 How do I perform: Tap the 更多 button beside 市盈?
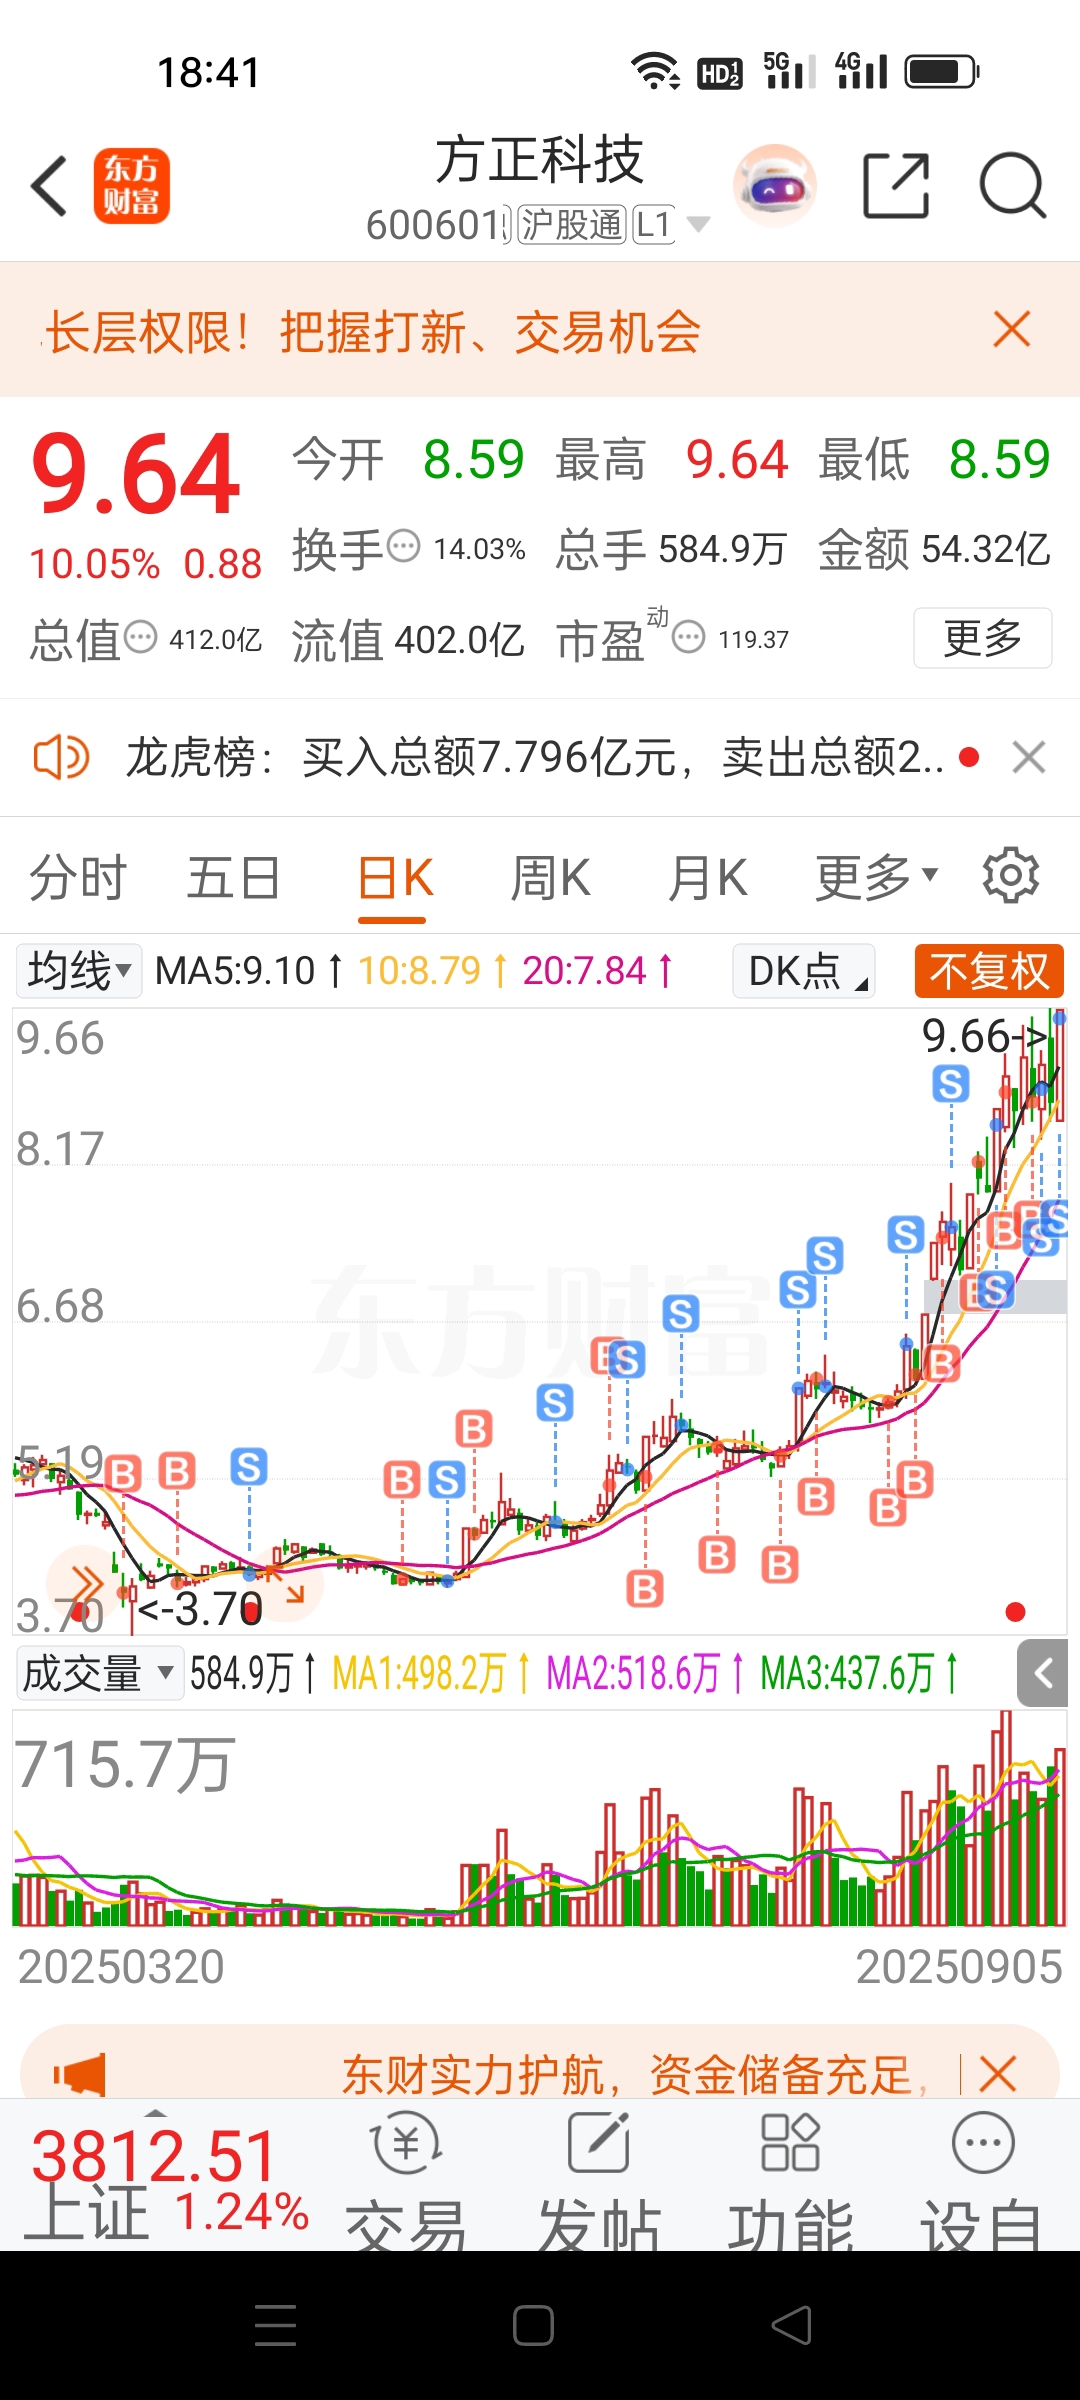coord(983,637)
